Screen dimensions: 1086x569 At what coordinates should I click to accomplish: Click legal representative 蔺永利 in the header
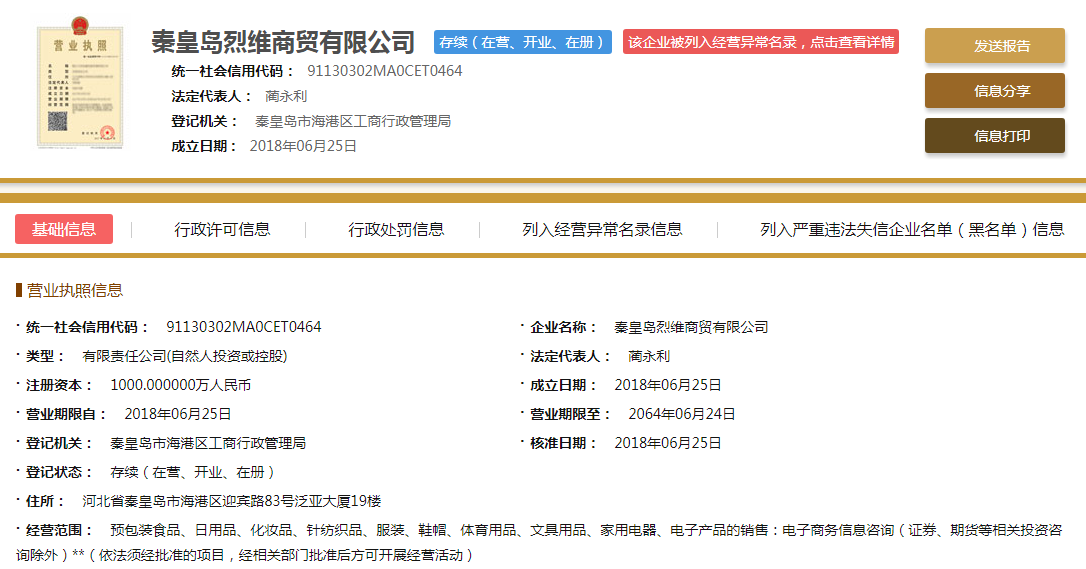coord(286,96)
